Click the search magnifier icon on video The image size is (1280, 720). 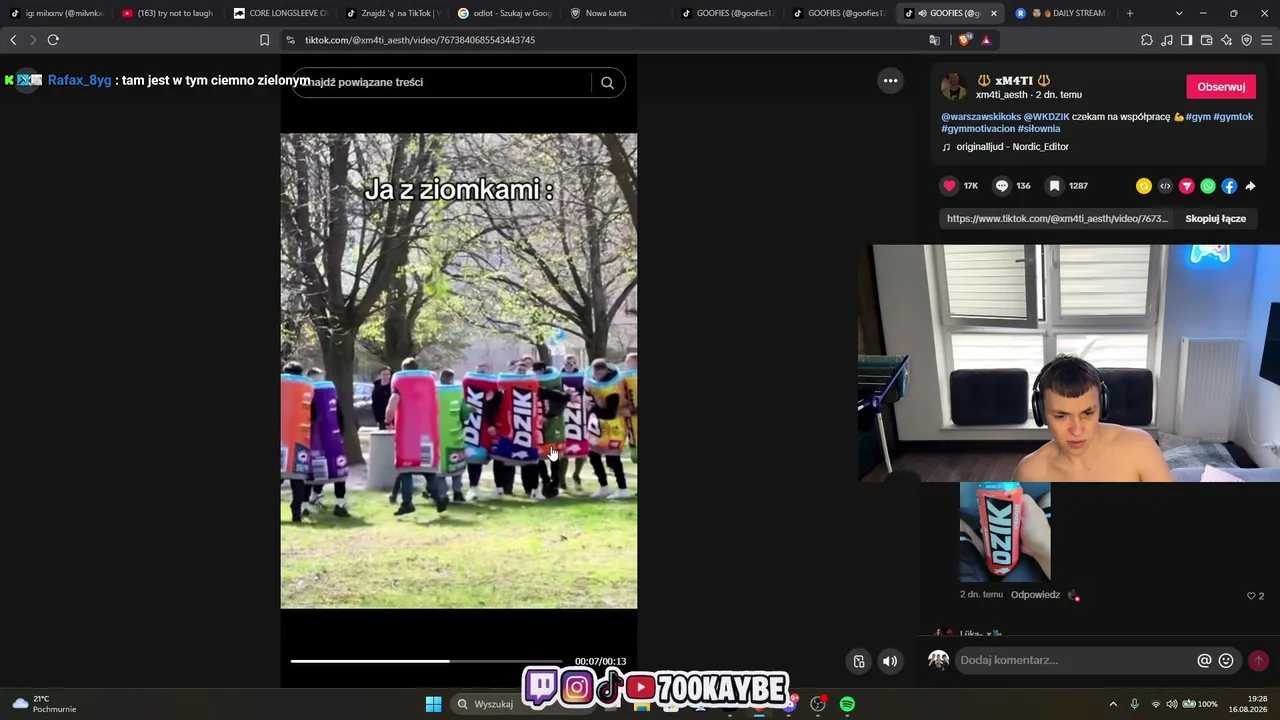(607, 83)
